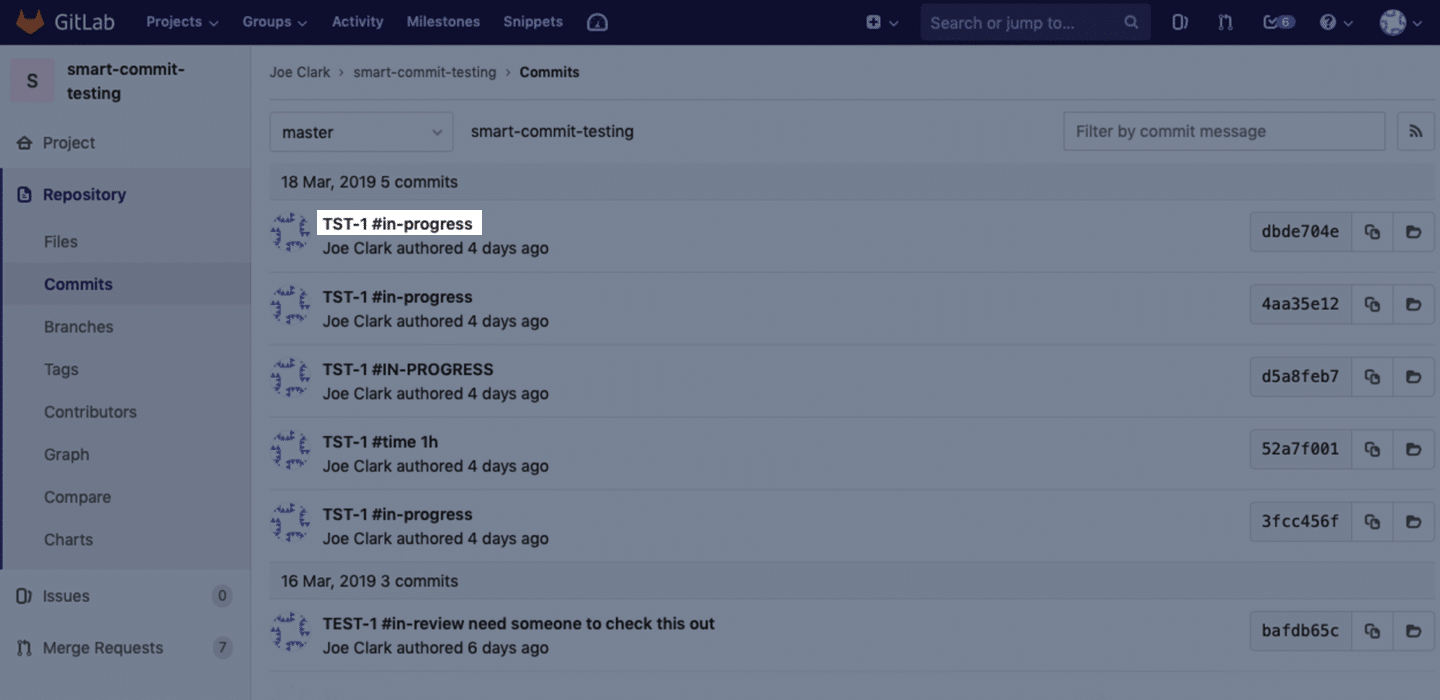The height and width of the screenshot is (700, 1440).
Task: Copy commit SHA bafdb65c
Action: pyautogui.click(x=1372, y=631)
